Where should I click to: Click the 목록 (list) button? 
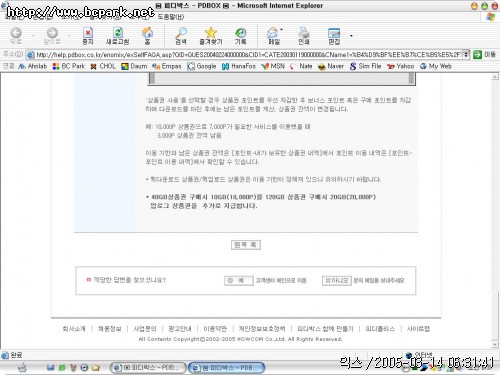[246, 245]
